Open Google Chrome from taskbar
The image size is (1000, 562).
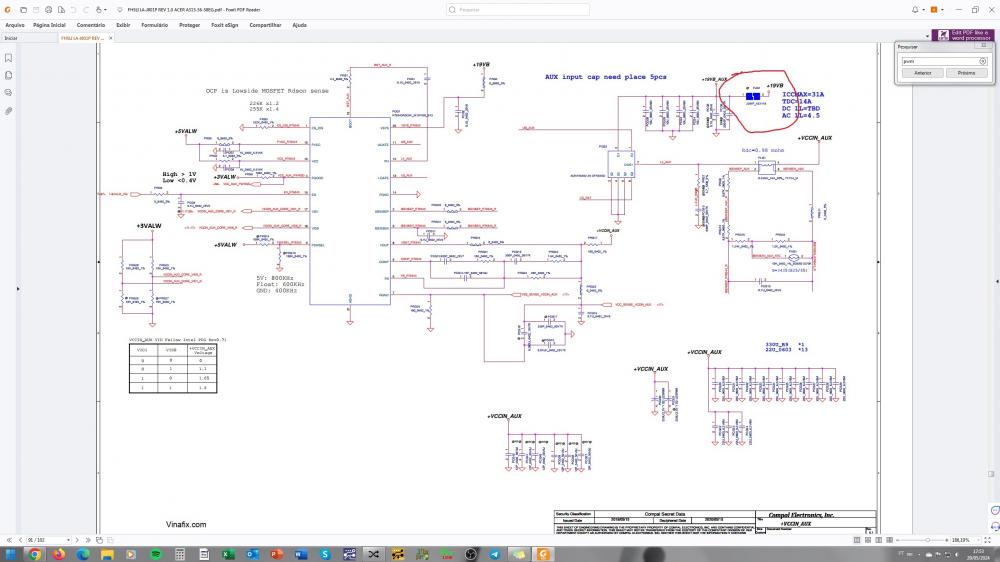tap(34, 554)
